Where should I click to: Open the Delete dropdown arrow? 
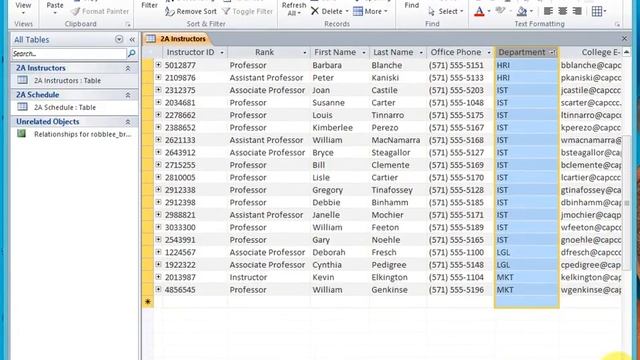coord(347,11)
